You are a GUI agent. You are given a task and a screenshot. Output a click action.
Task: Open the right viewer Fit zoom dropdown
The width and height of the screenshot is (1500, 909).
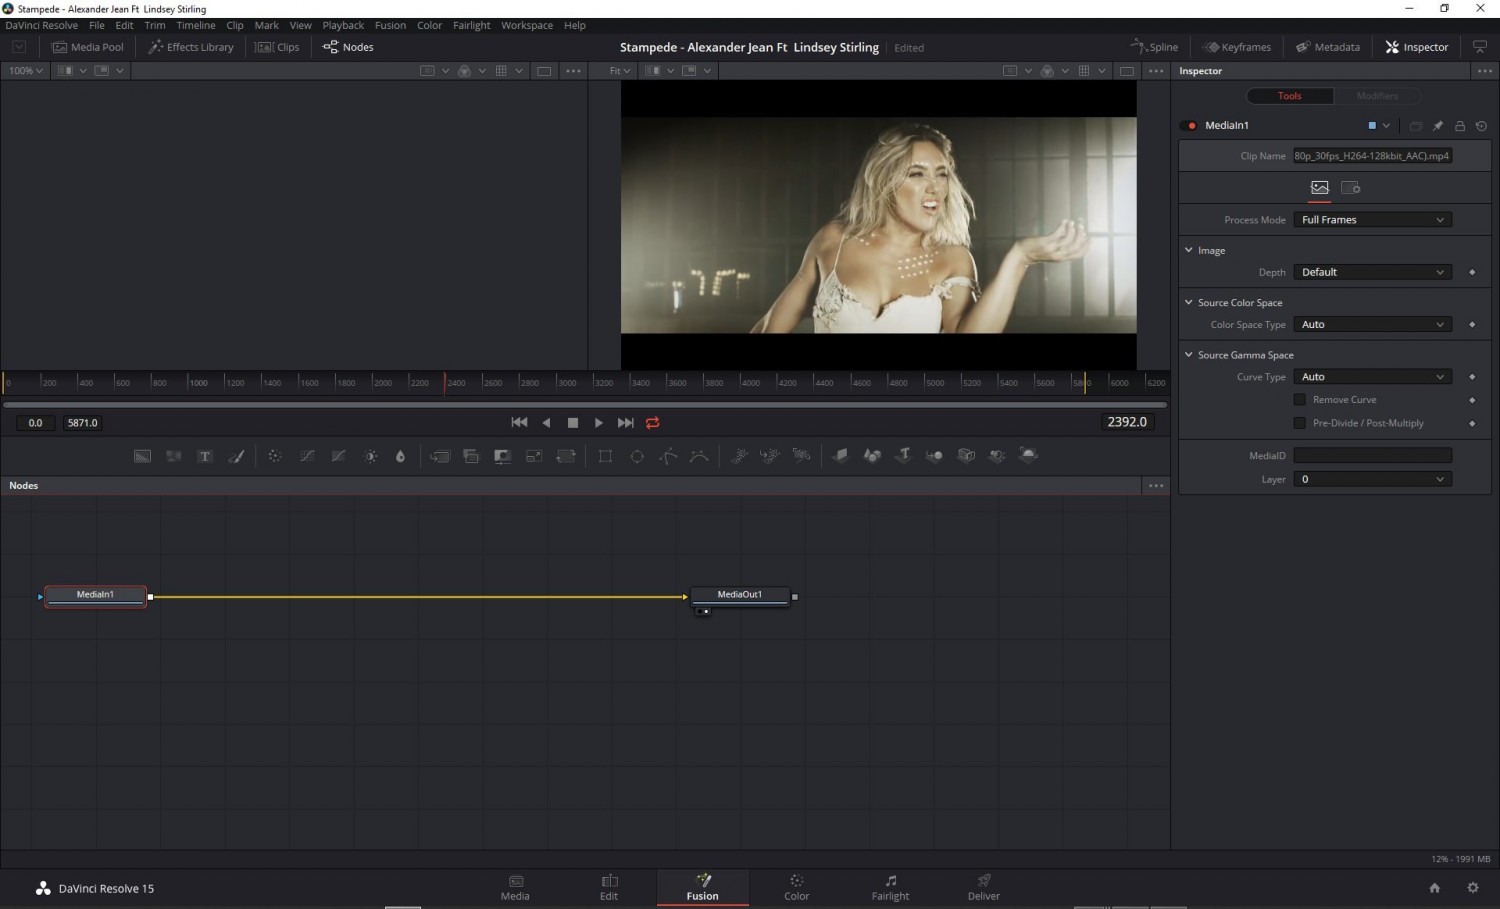tap(620, 71)
